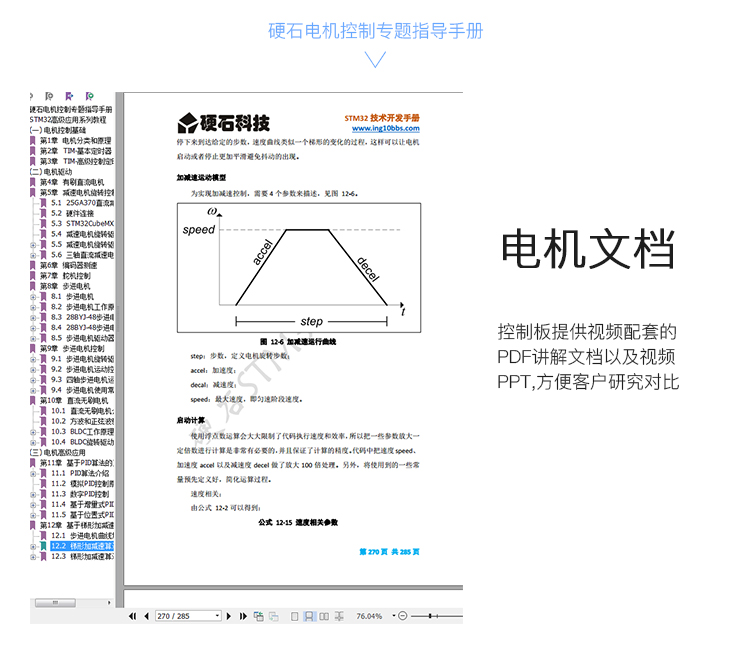This screenshot has width=750, height=652.
Task: Click the zoom out minus button
Action: click(x=402, y=616)
